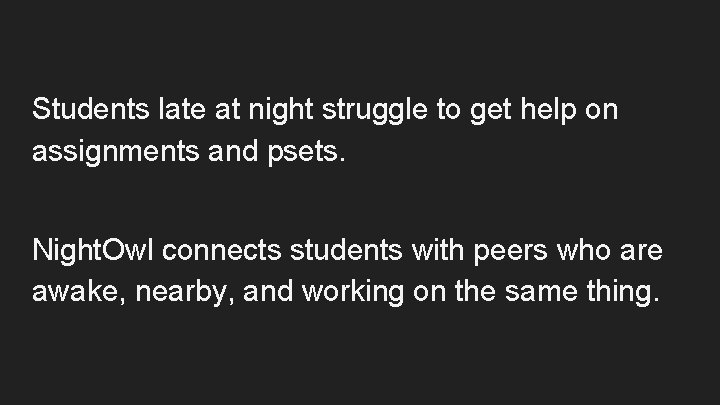
Task: Click the word "assignments" in the text
Action: point(116,152)
